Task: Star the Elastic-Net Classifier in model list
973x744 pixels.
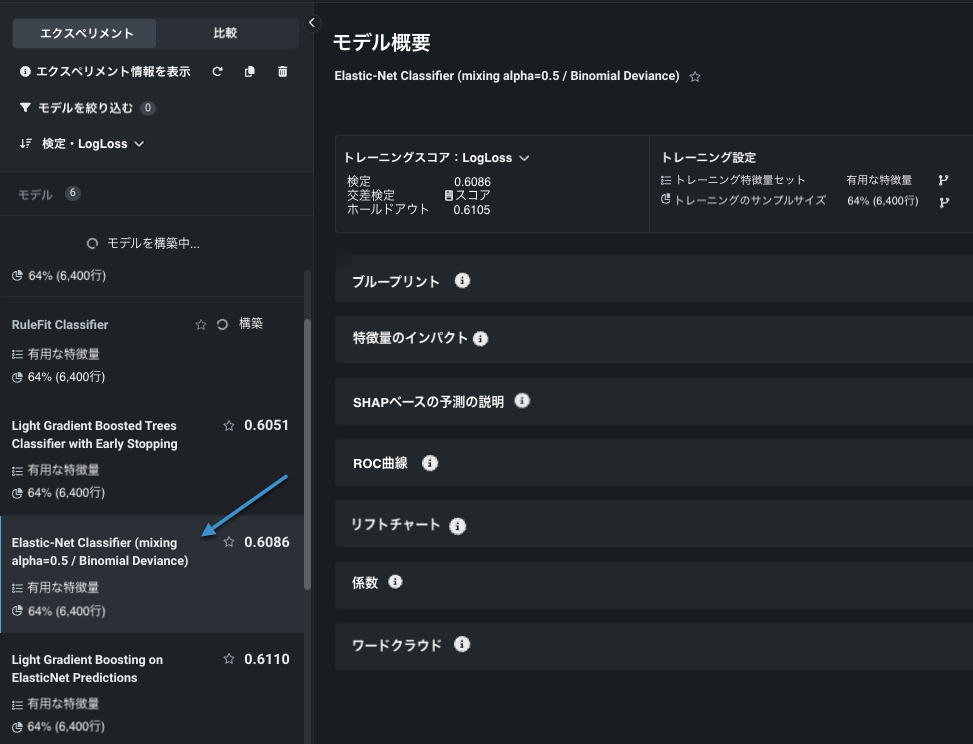Action: 229,542
